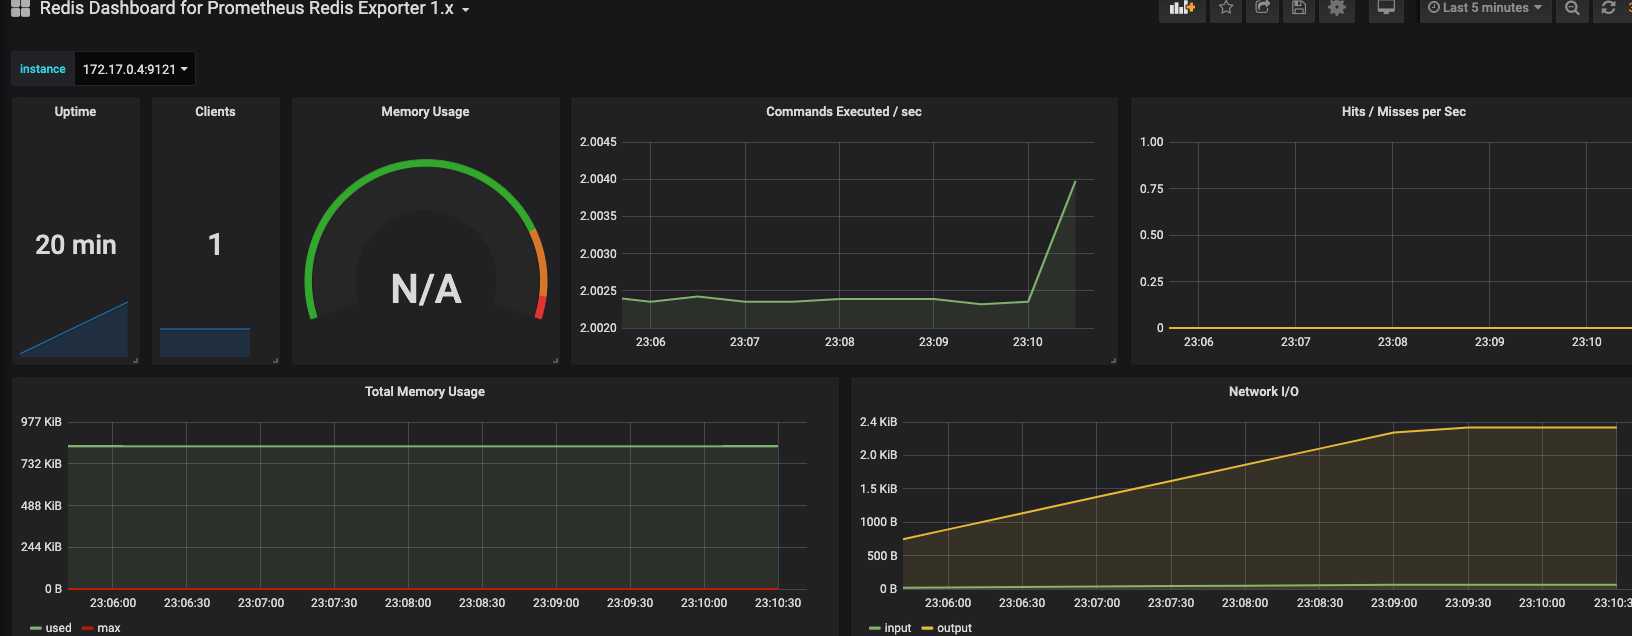Viewport: 1632px width, 636px height.
Task: Click the Commands Executed panel resize handle
Action: 1113,360
